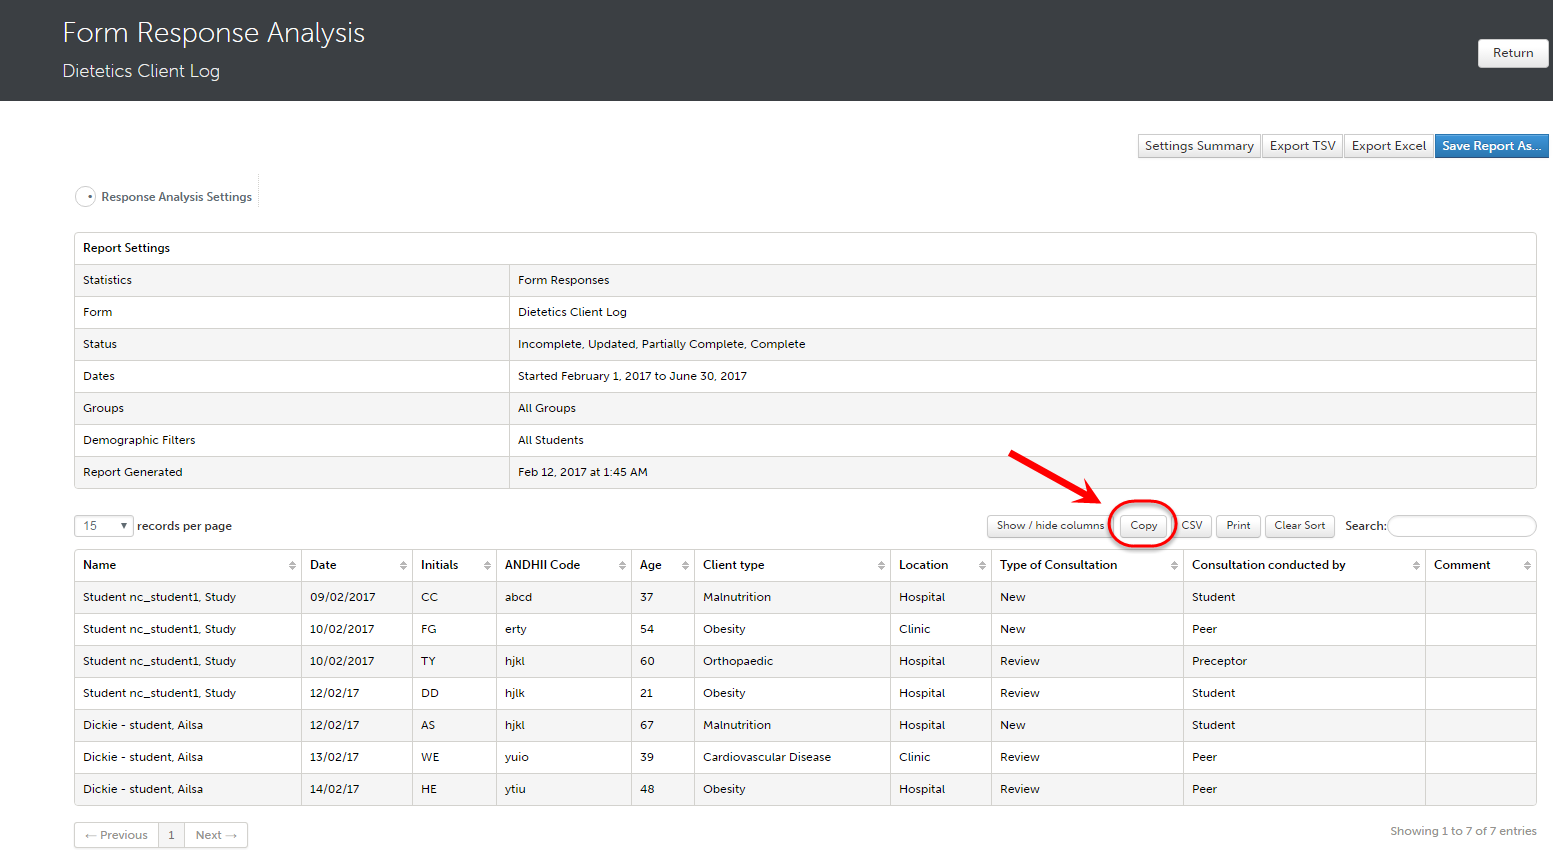The height and width of the screenshot is (858, 1553).
Task: Click 'Incomplete, Updated, Partially Complete, Complete' status
Action: point(662,344)
